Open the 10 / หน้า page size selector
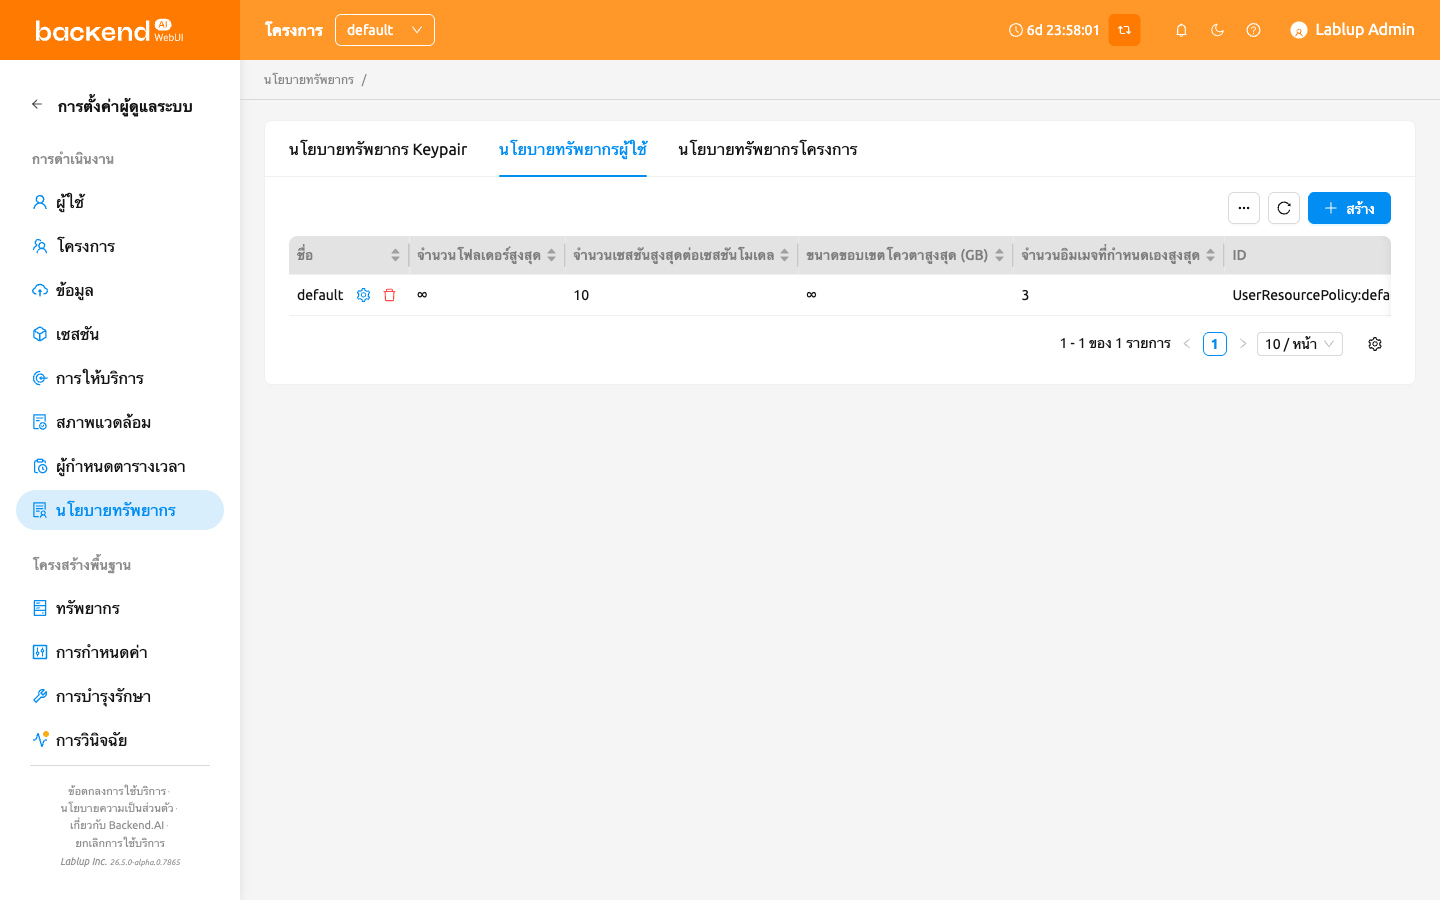 coord(1300,344)
